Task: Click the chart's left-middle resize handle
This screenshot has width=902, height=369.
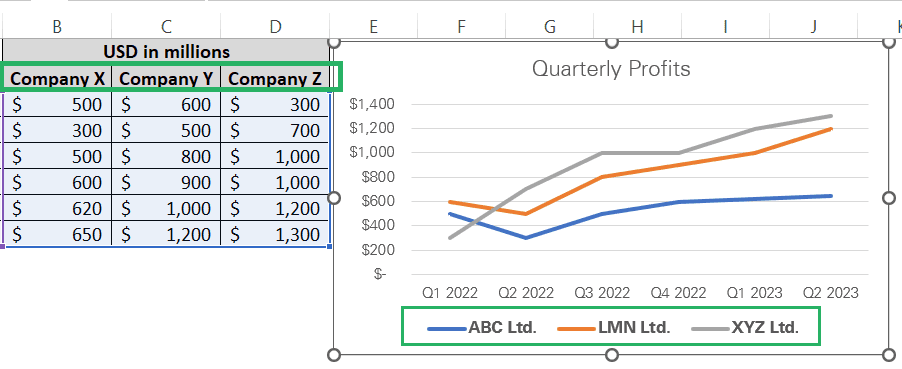Action: click(334, 198)
